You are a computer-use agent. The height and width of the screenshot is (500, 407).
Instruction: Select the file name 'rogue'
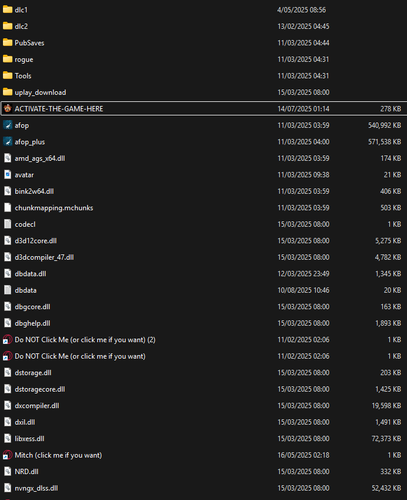pyautogui.click(x=24, y=60)
